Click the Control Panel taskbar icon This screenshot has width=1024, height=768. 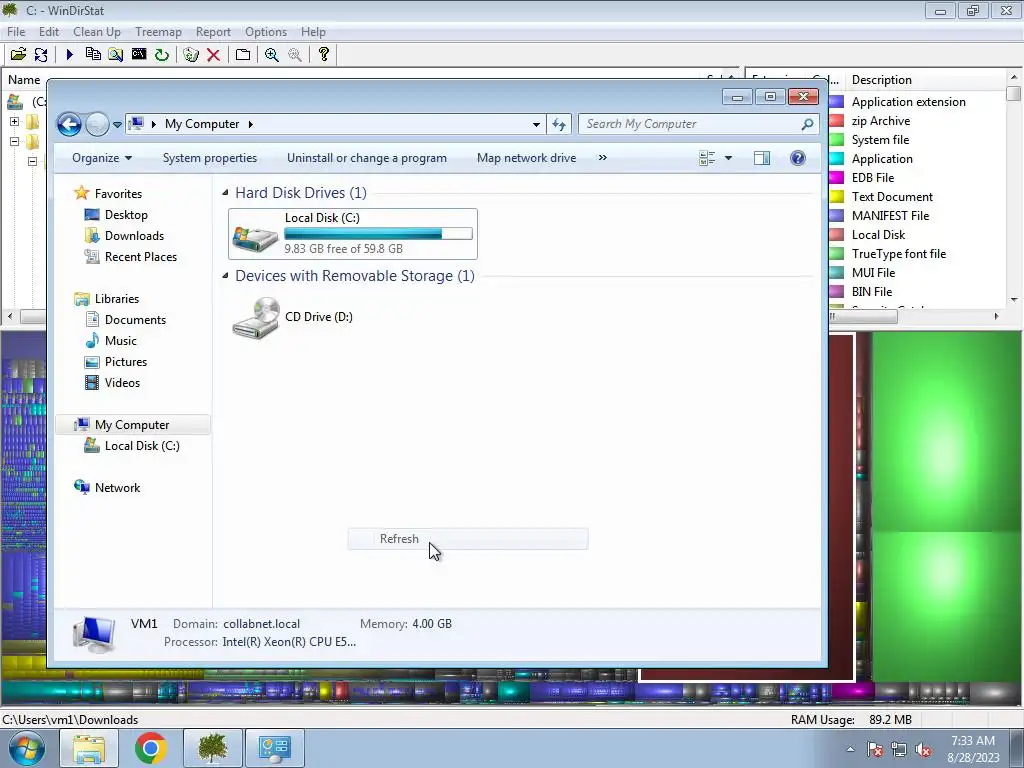(x=274, y=748)
